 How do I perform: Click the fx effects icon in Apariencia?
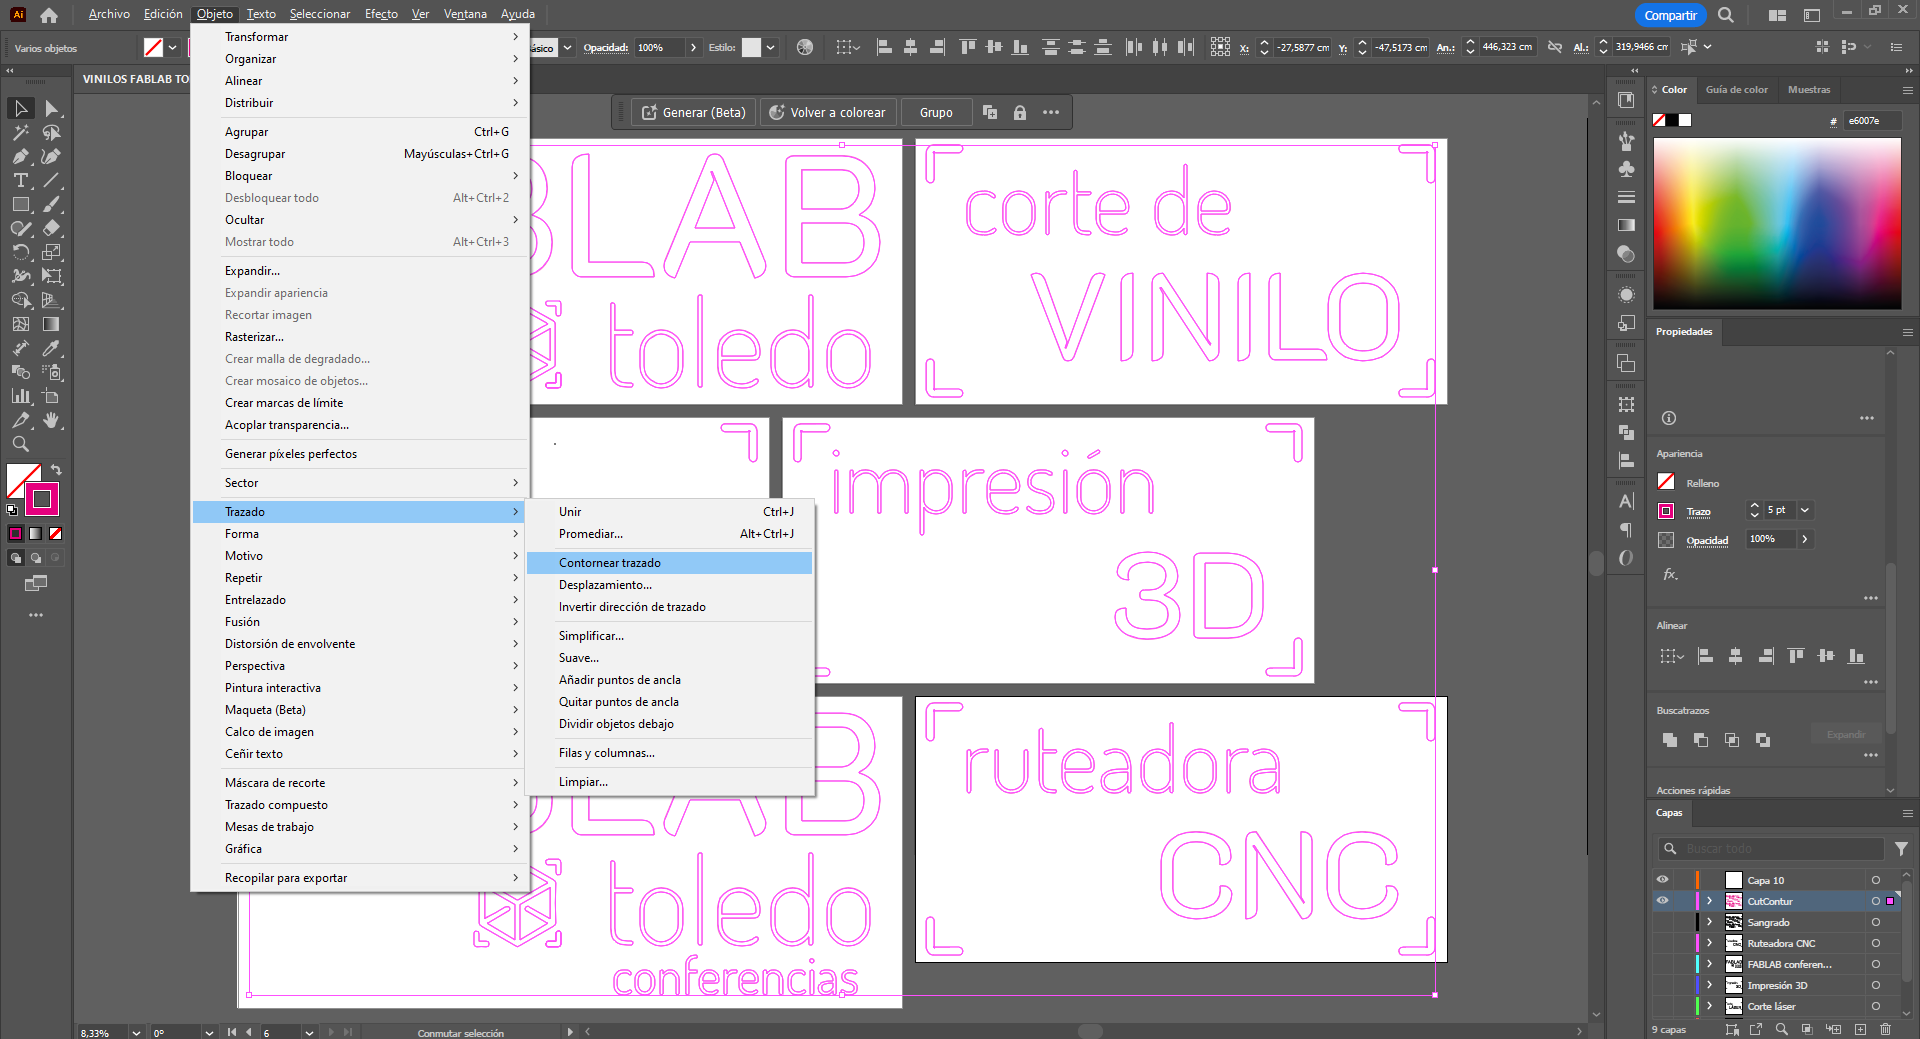pos(1670,575)
